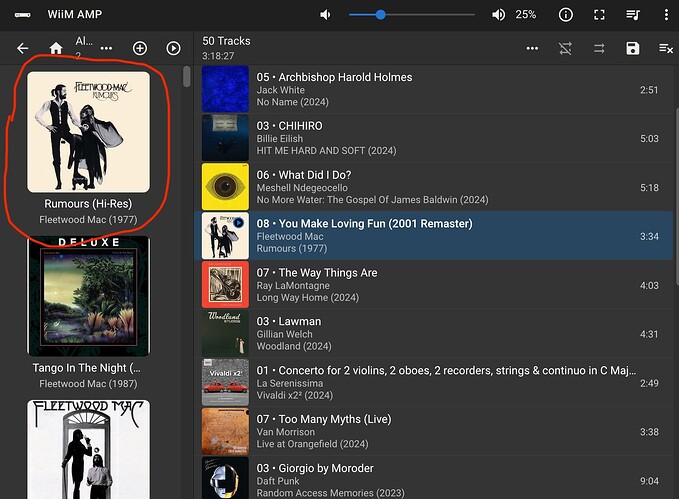Click the 50 Tracks header text
The width and height of the screenshot is (679, 499).
point(226,41)
